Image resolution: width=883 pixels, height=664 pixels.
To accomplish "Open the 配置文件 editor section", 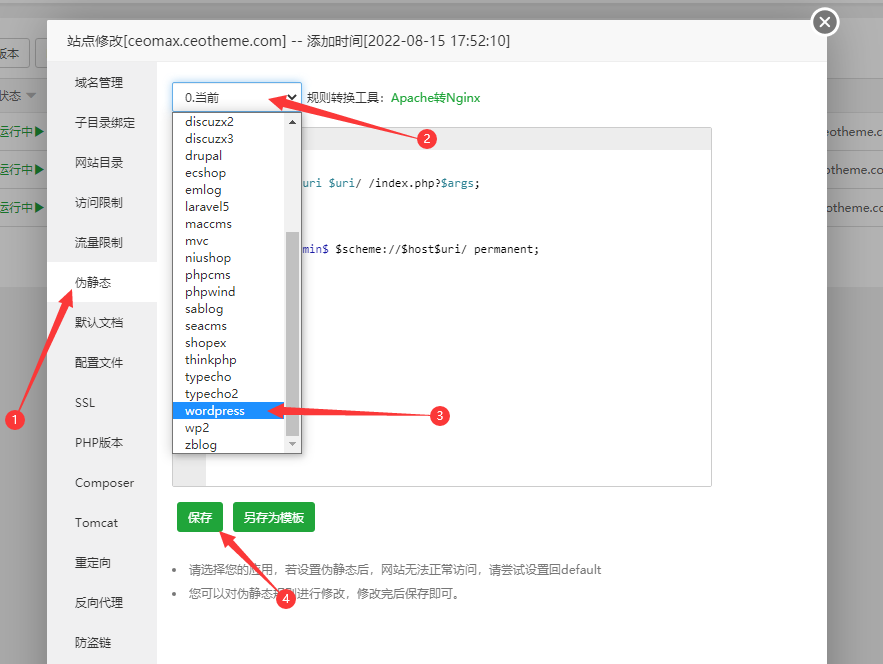I will click(100, 362).
